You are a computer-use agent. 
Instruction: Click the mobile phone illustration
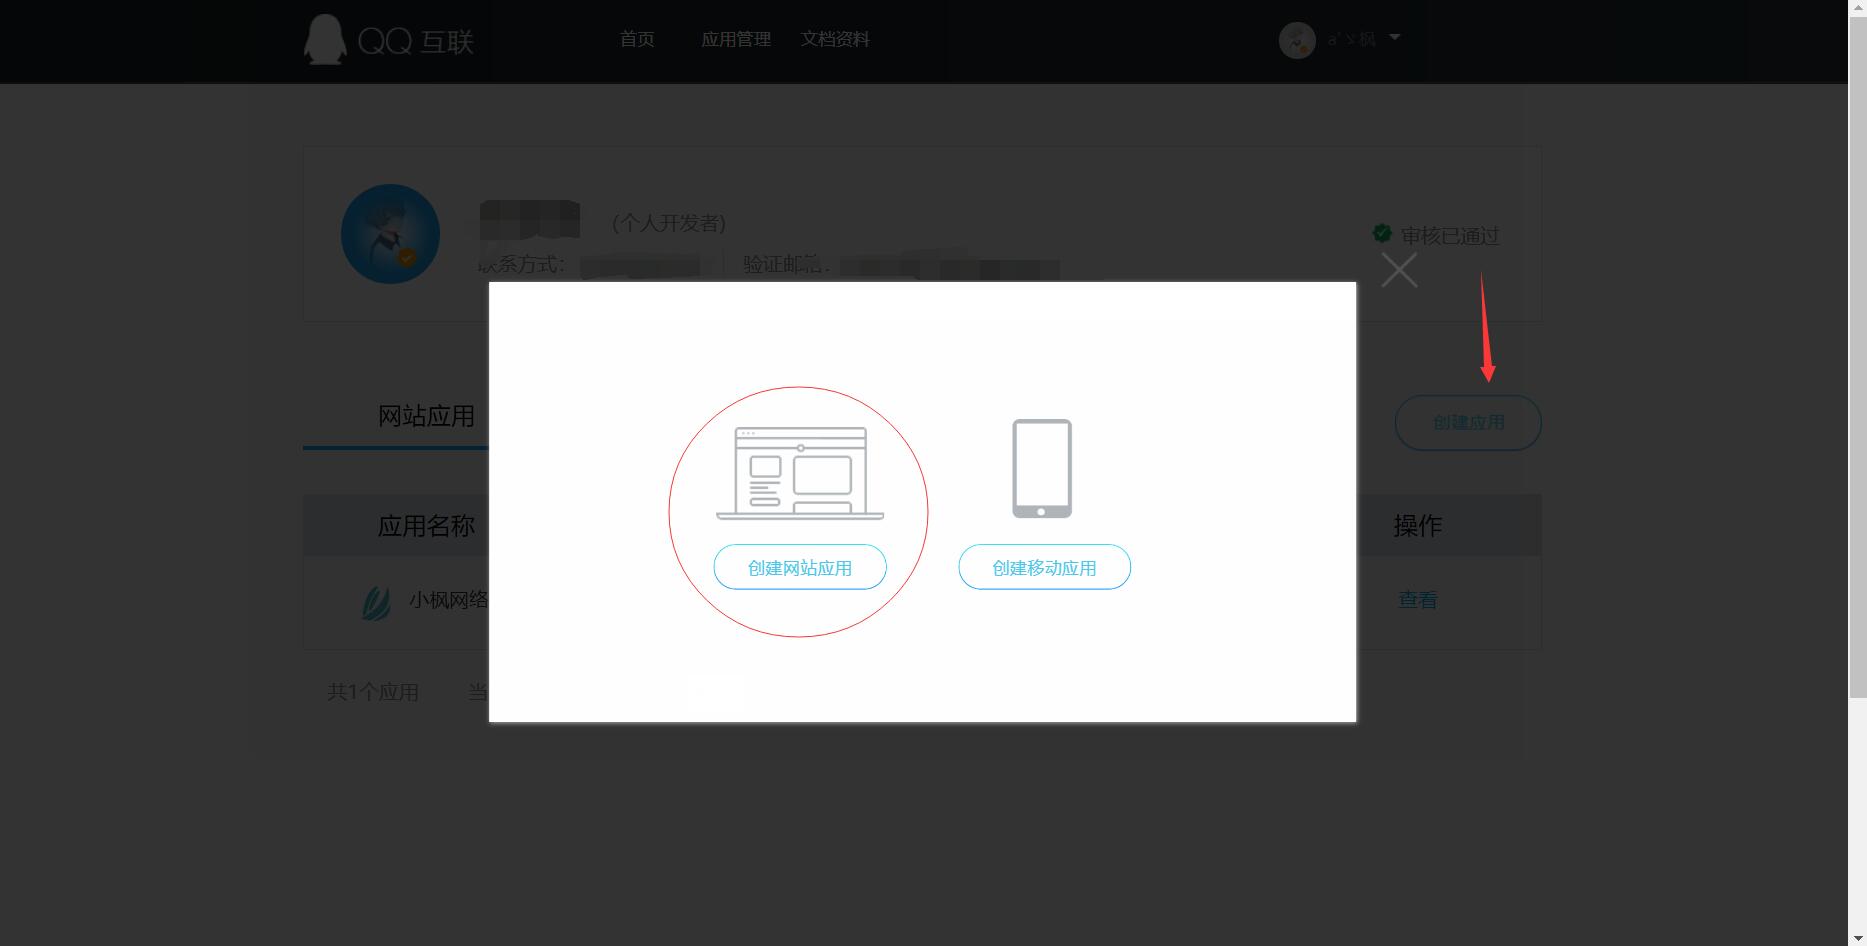(1042, 468)
